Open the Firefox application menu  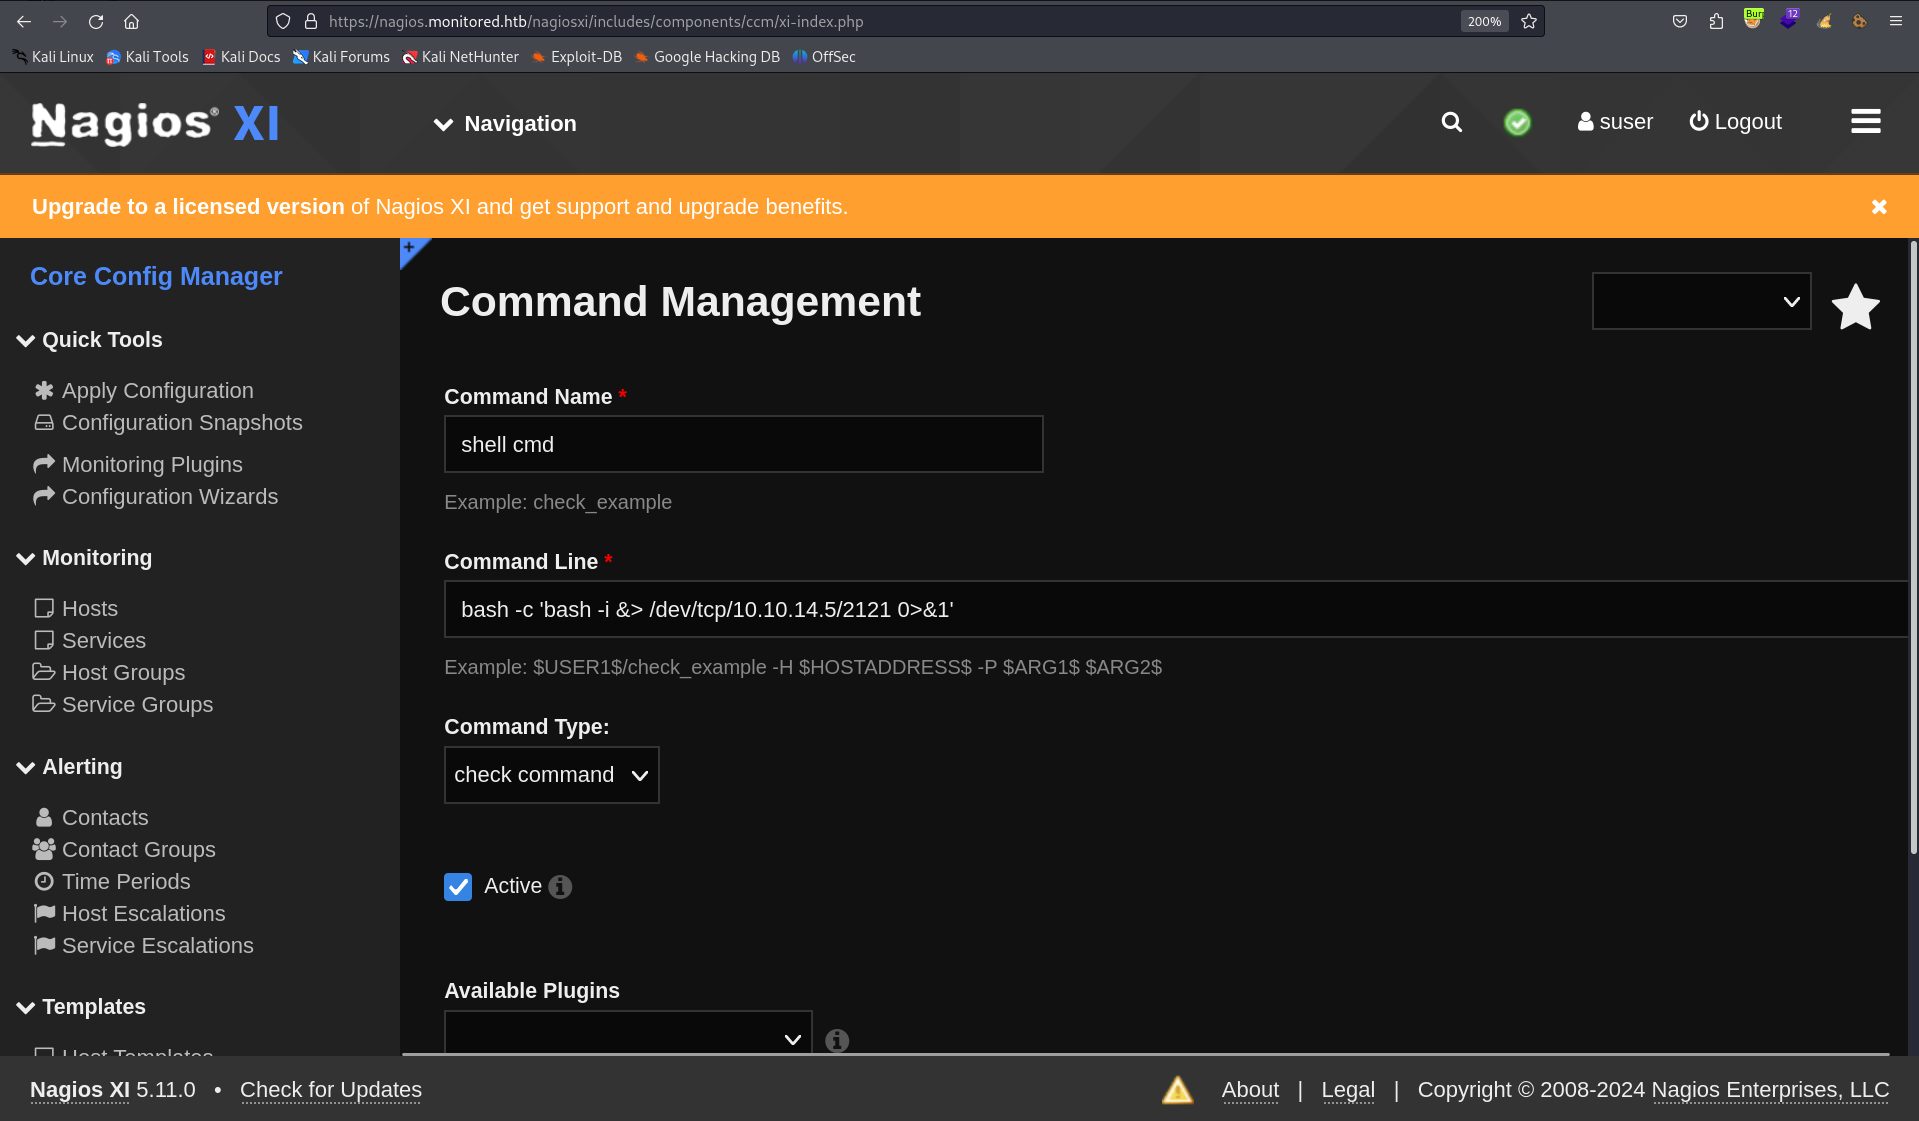(x=1895, y=21)
